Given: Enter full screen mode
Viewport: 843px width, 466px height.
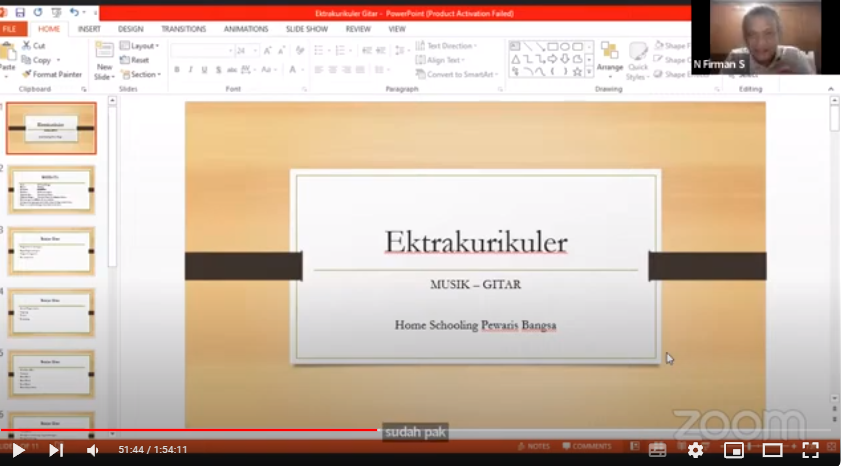Looking at the screenshot, I should point(811,450).
